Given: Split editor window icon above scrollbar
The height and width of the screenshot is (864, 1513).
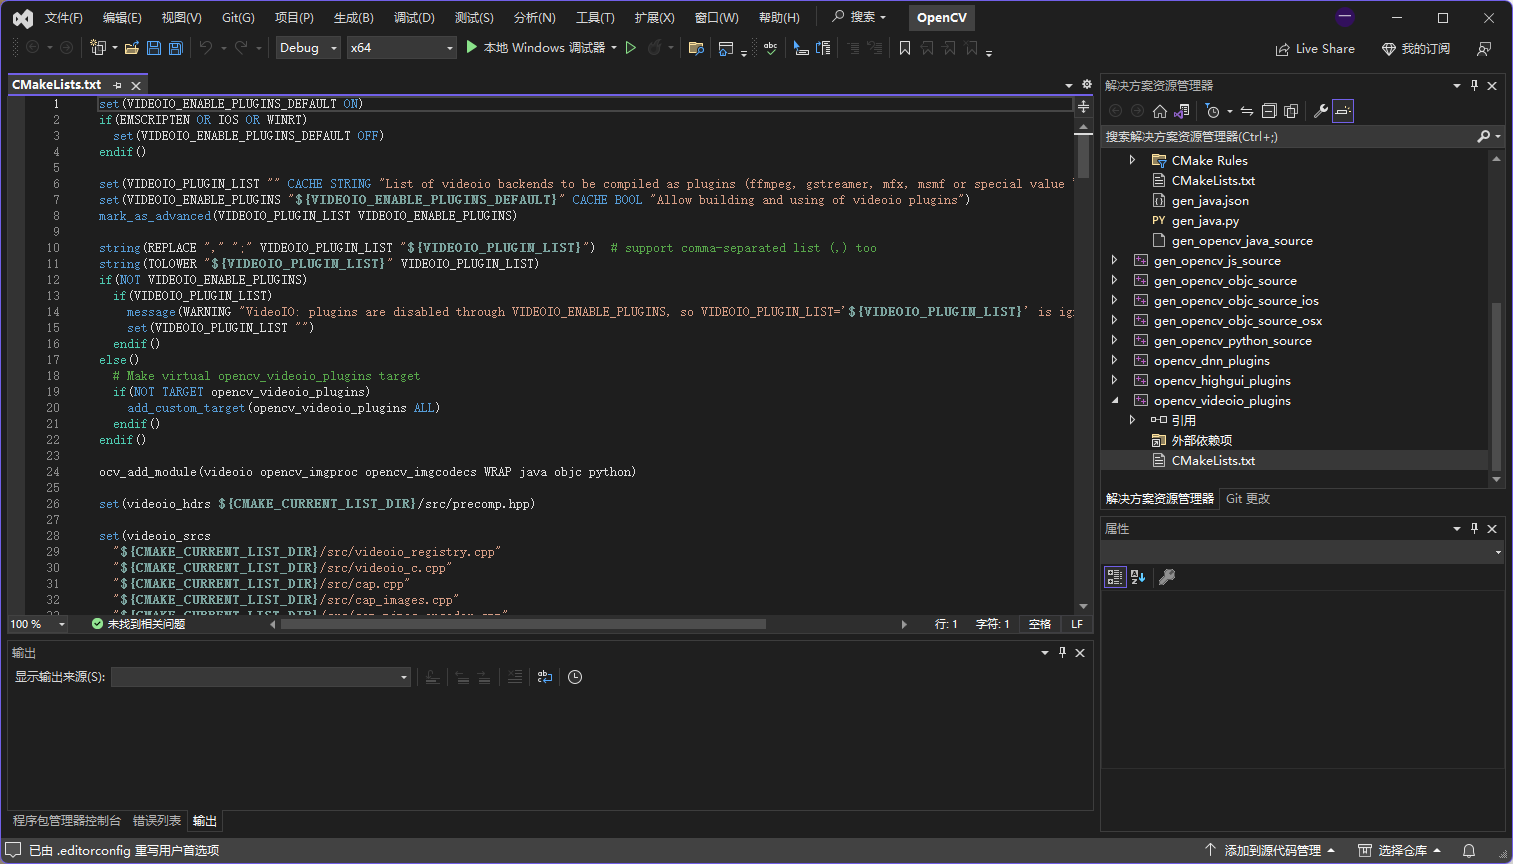Looking at the screenshot, I should click(1083, 106).
